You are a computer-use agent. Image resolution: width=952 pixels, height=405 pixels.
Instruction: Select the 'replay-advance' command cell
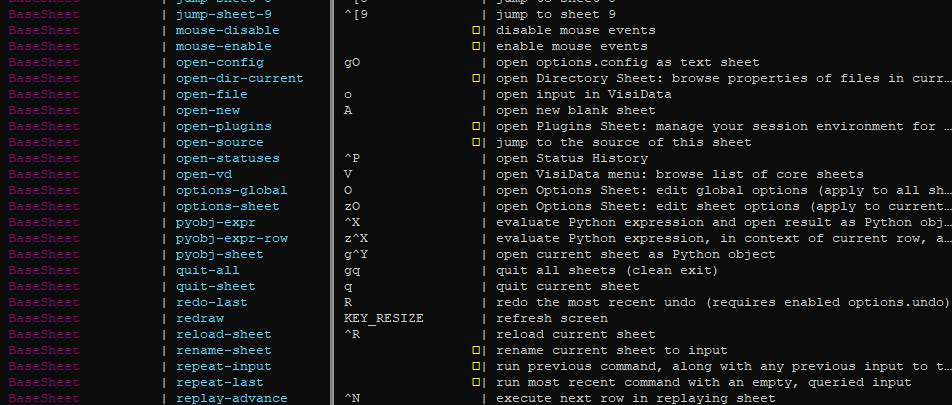point(231,398)
